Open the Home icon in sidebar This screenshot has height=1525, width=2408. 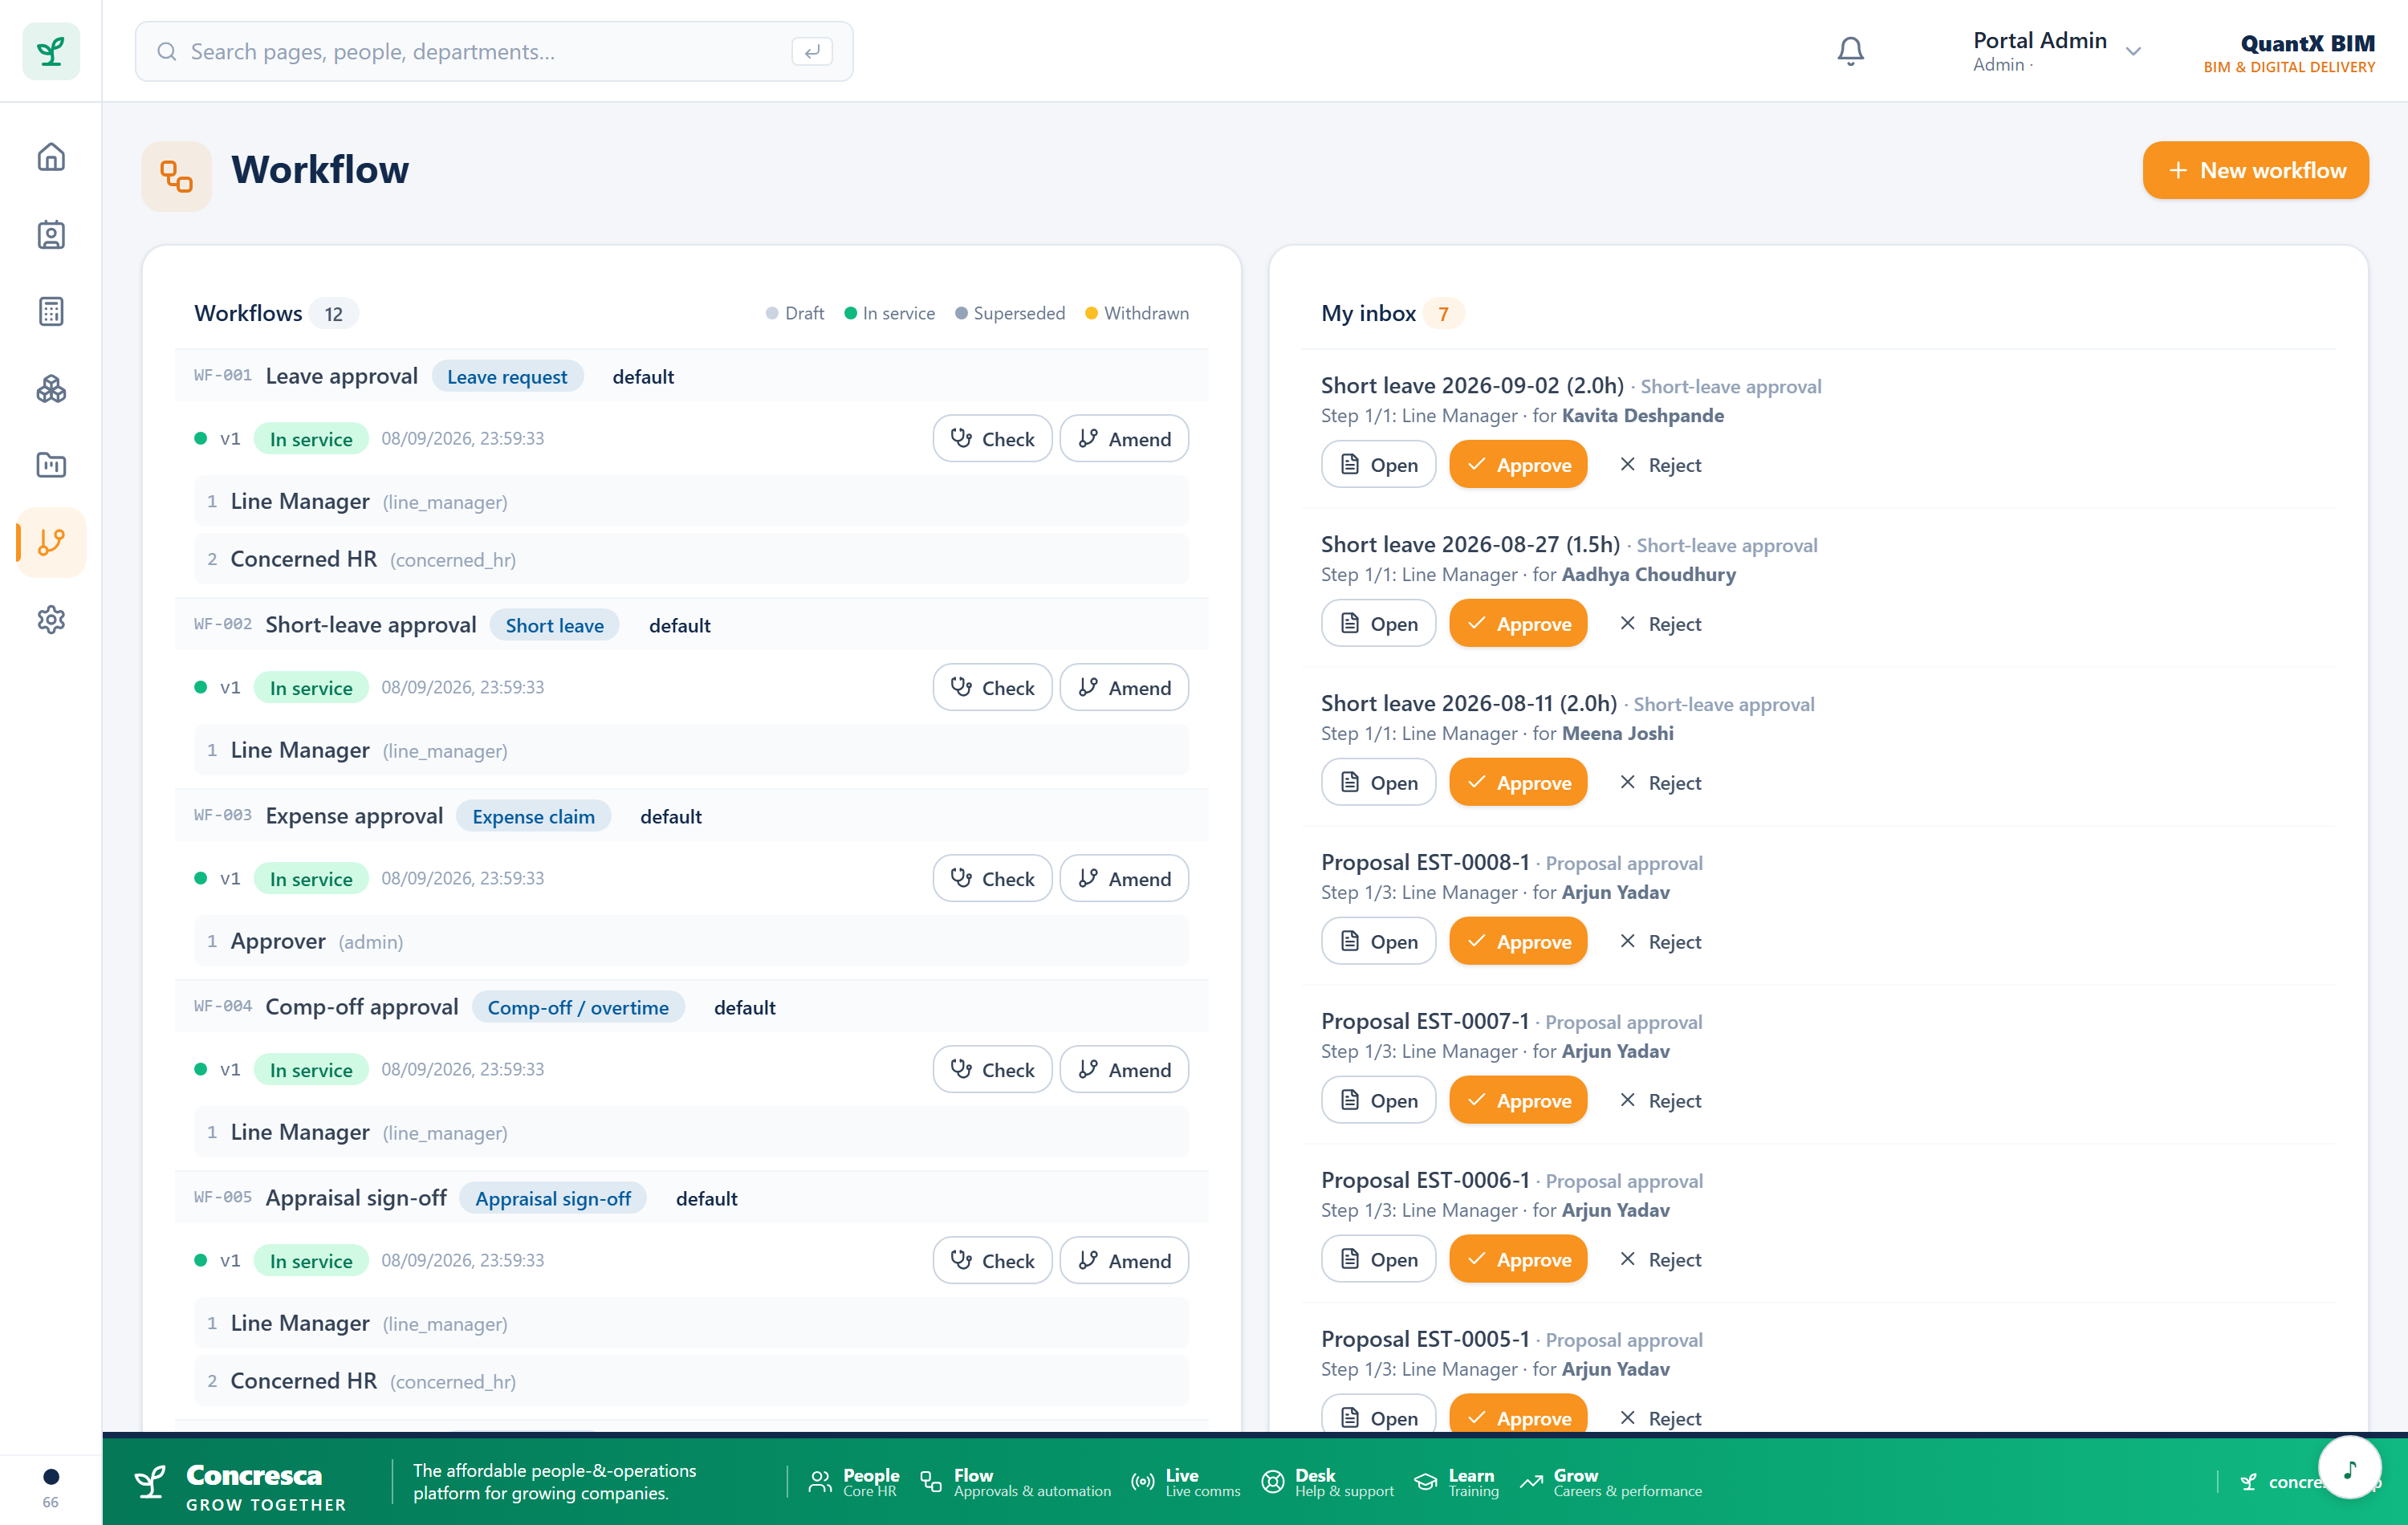pyautogui.click(x=51, y=157)
